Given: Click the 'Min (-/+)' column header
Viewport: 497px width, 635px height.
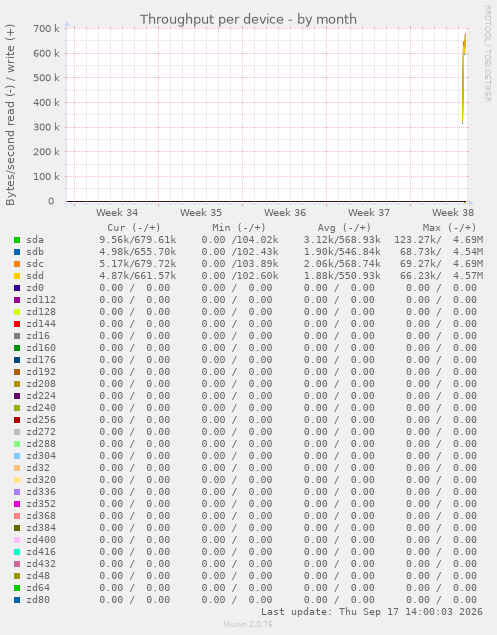Looking at the screenshot, I should tap(239, 228).
